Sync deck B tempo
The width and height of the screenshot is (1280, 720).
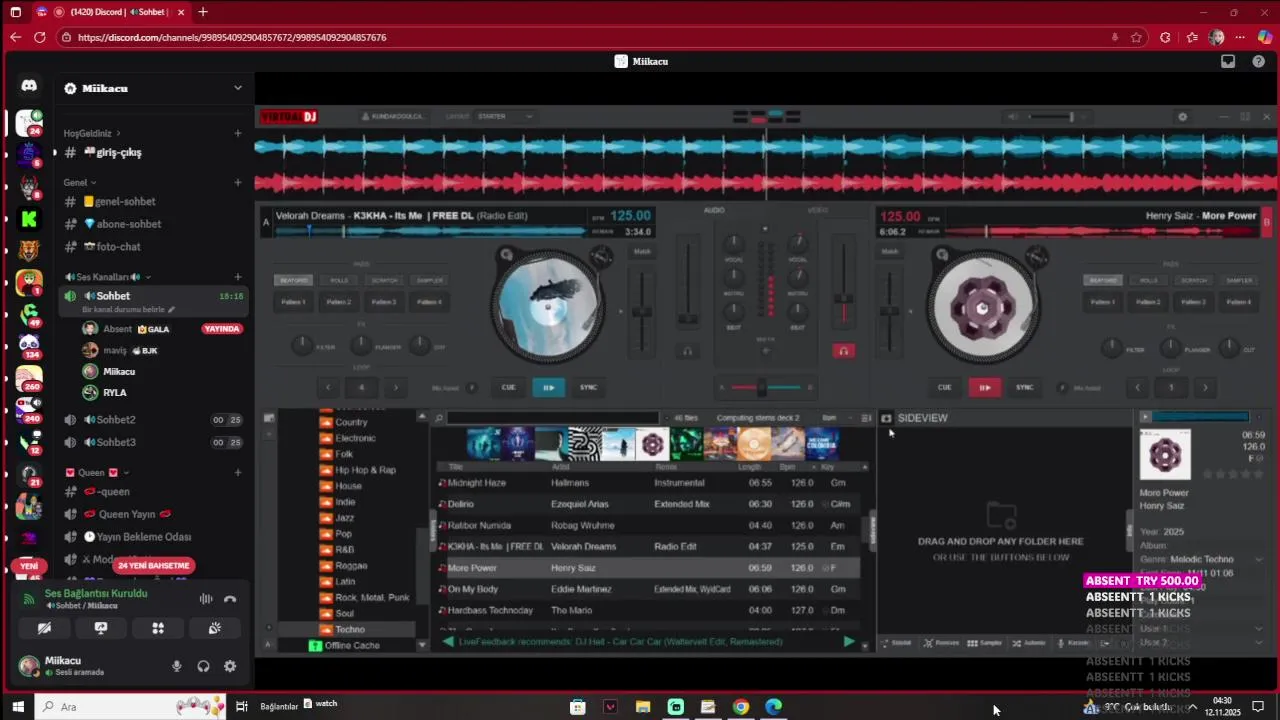click(1025, 387)
